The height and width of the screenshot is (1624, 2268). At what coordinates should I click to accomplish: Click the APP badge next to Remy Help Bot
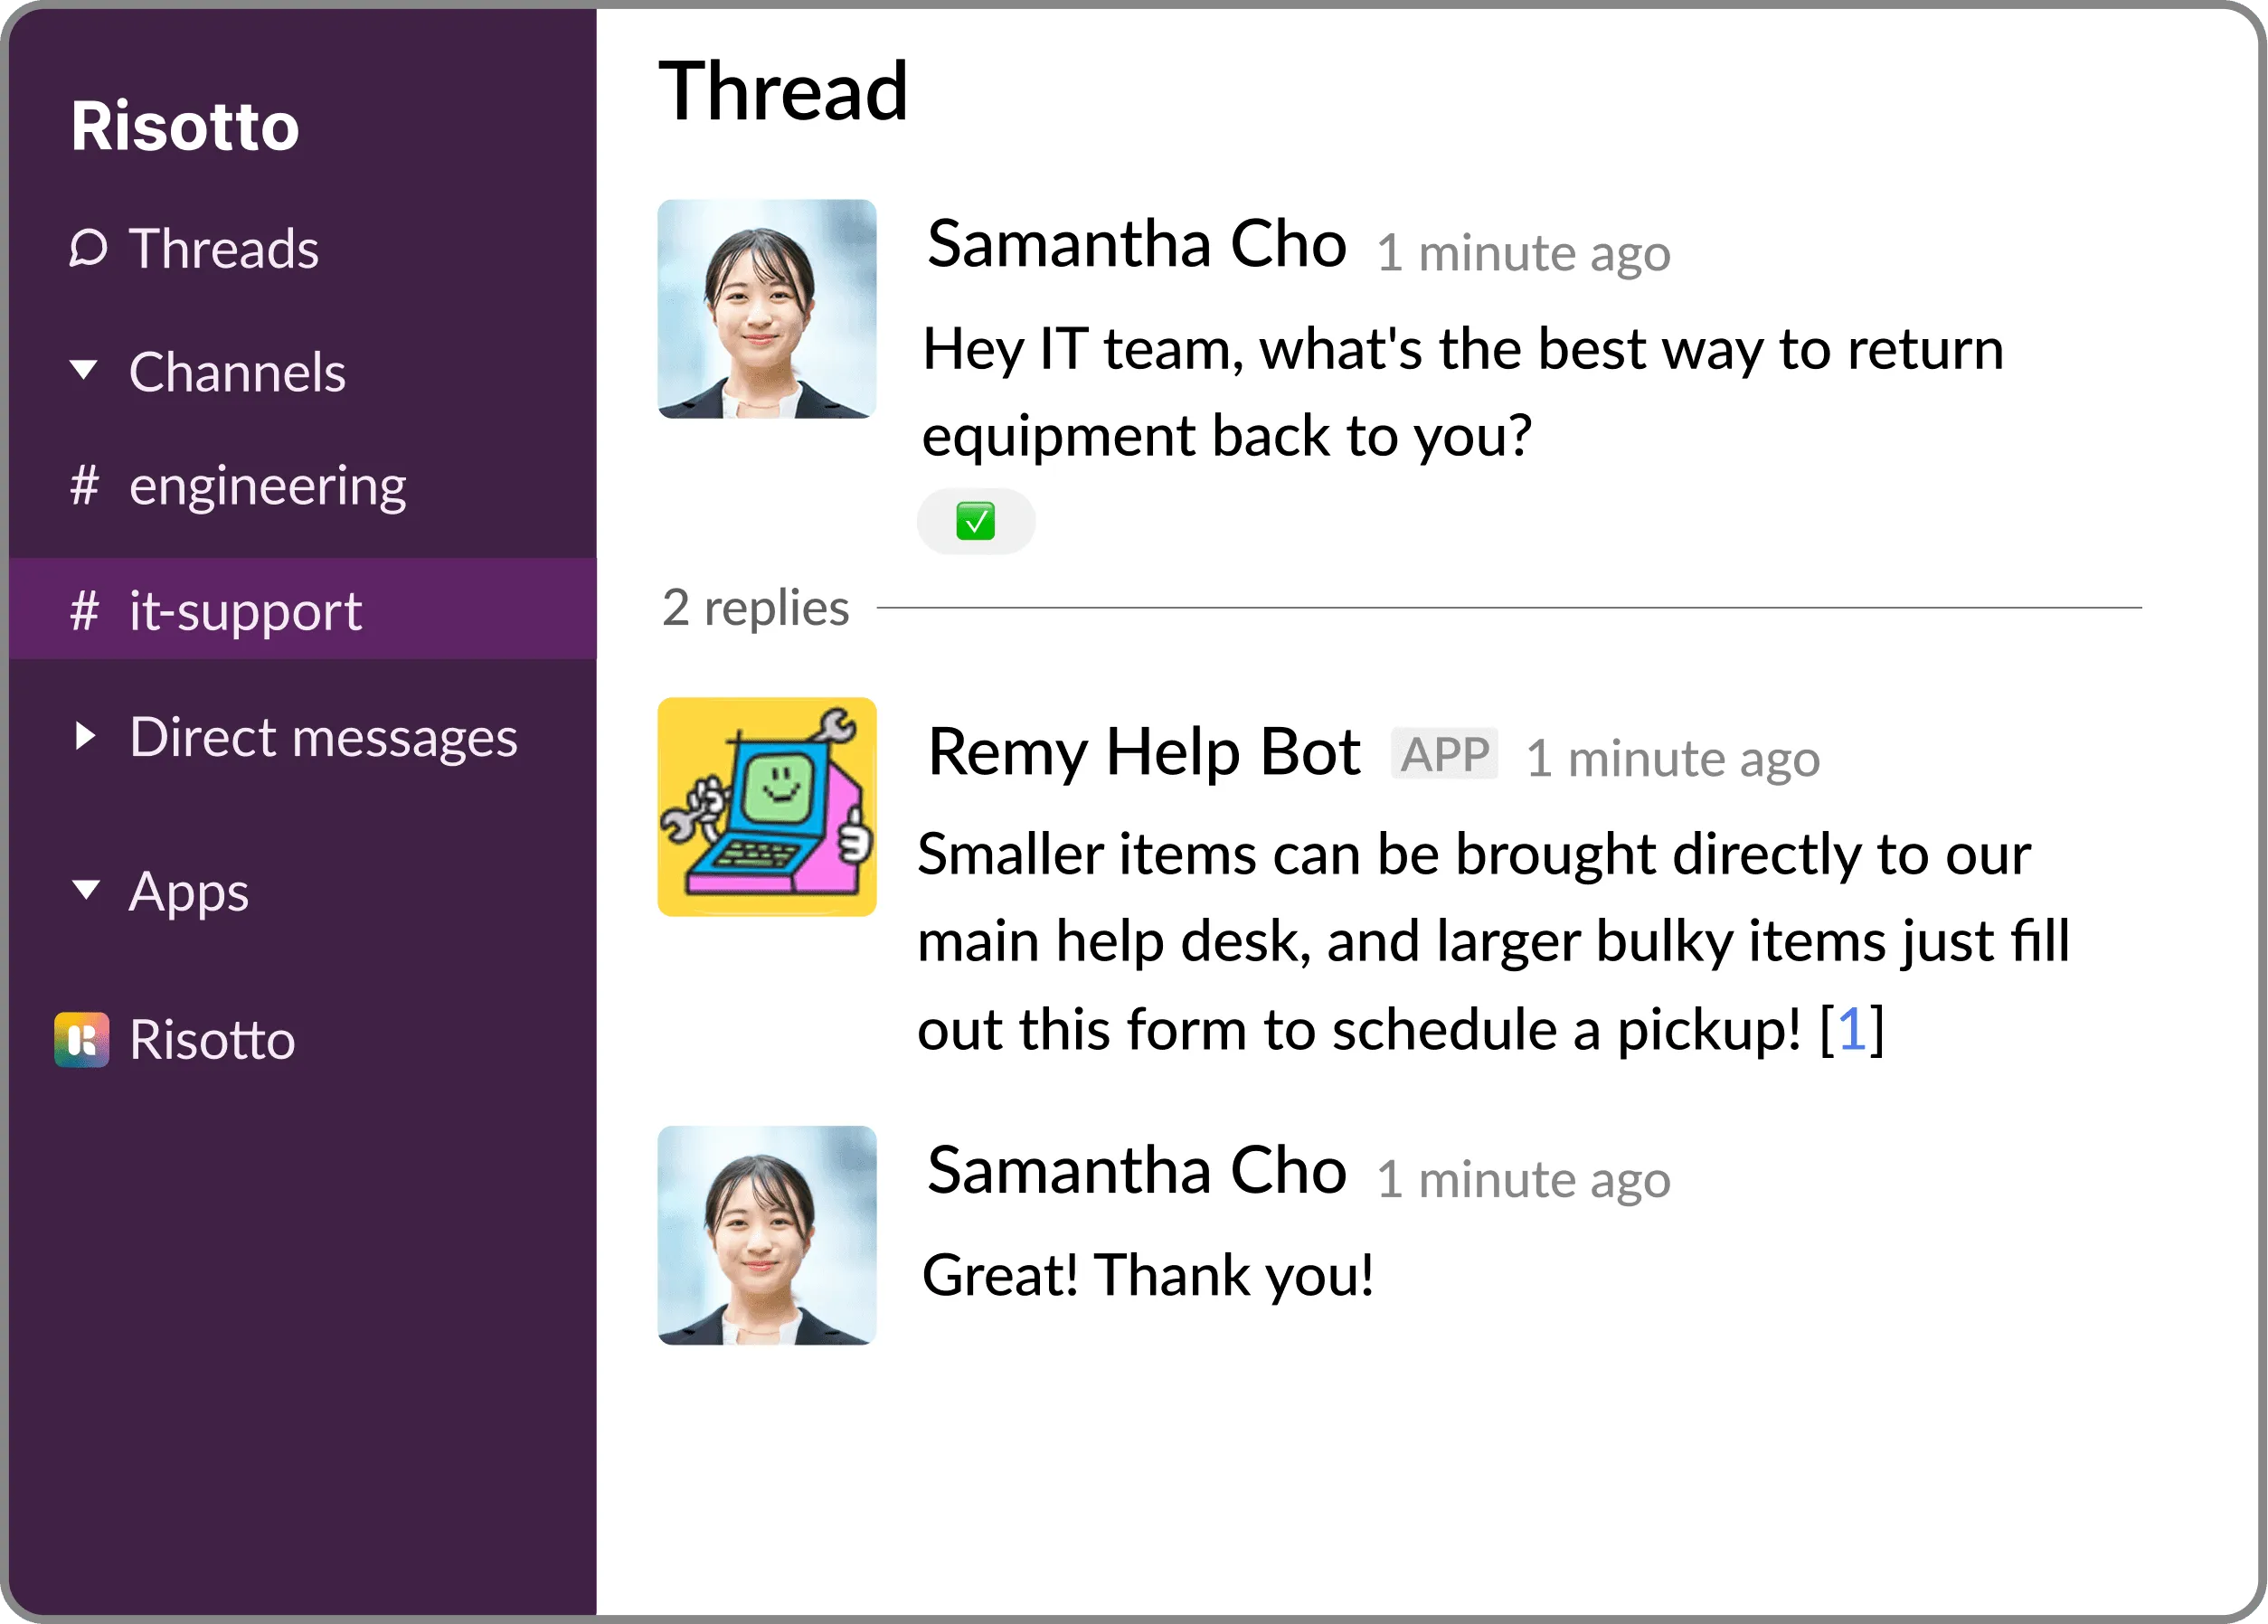tap(1443, 754)
